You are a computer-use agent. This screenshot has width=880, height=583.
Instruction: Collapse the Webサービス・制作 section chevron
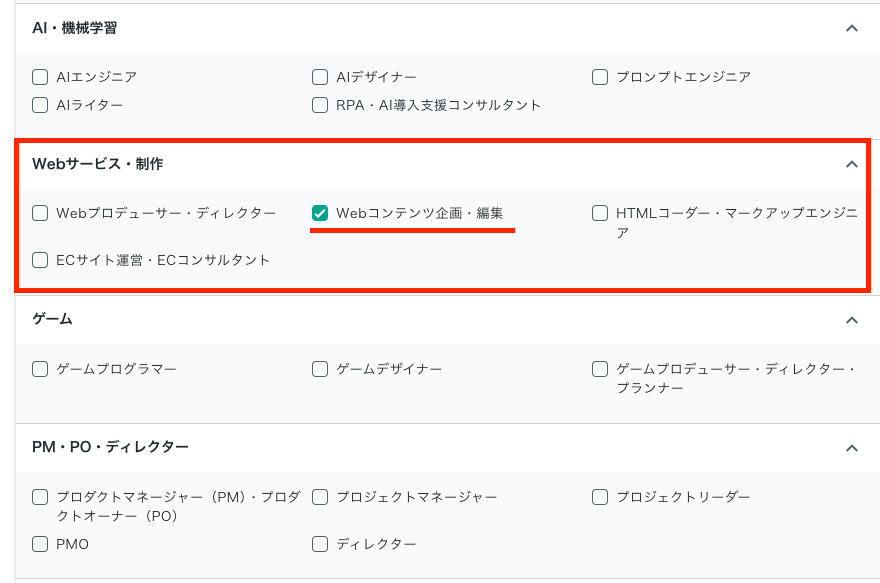coord(852,164)
